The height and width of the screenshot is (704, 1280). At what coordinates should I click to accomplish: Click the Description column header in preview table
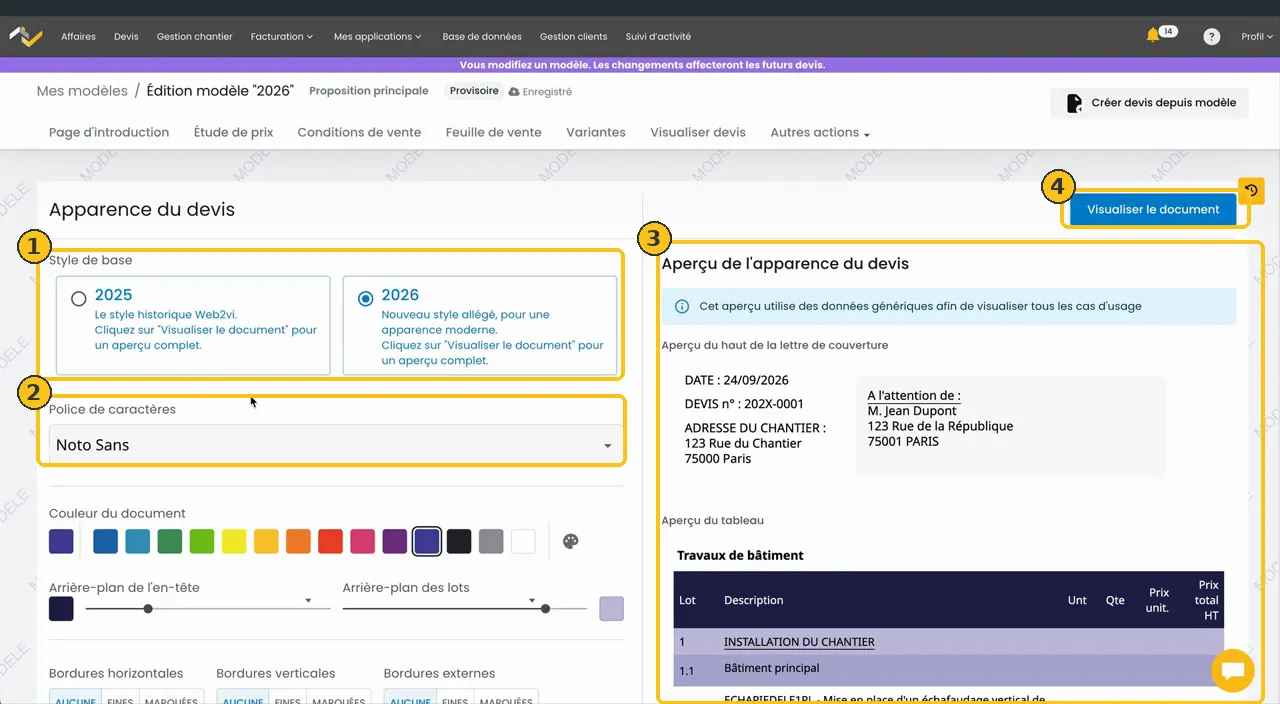[x=754, y=600]
